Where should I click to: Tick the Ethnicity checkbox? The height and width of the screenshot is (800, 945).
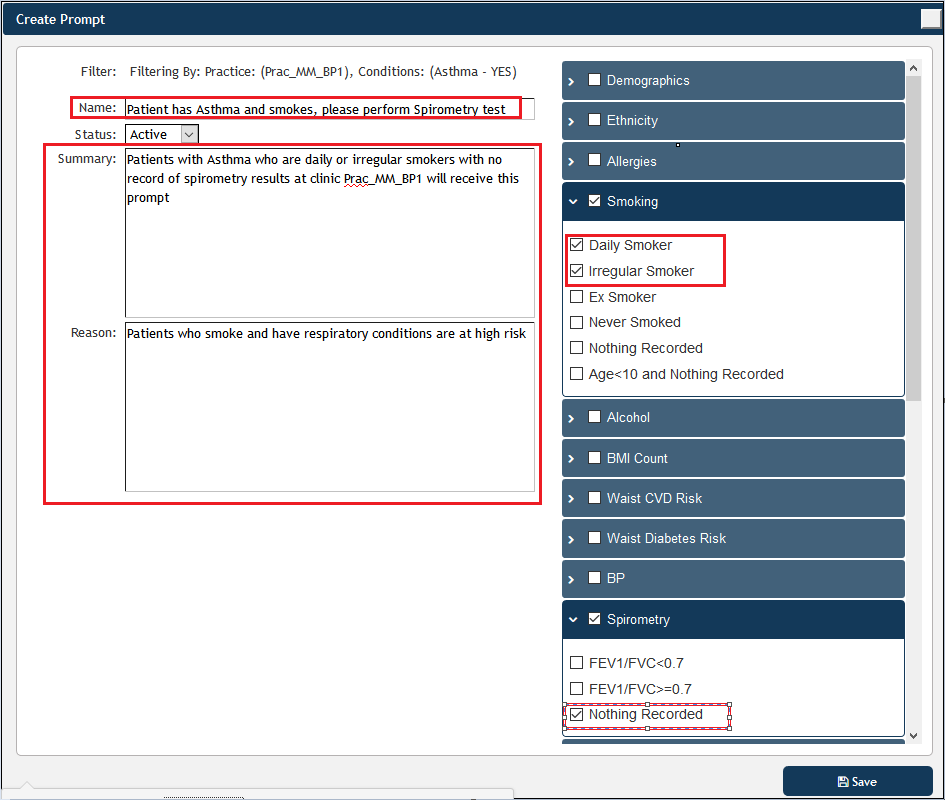pyautogui.click(x=594, y=120)
